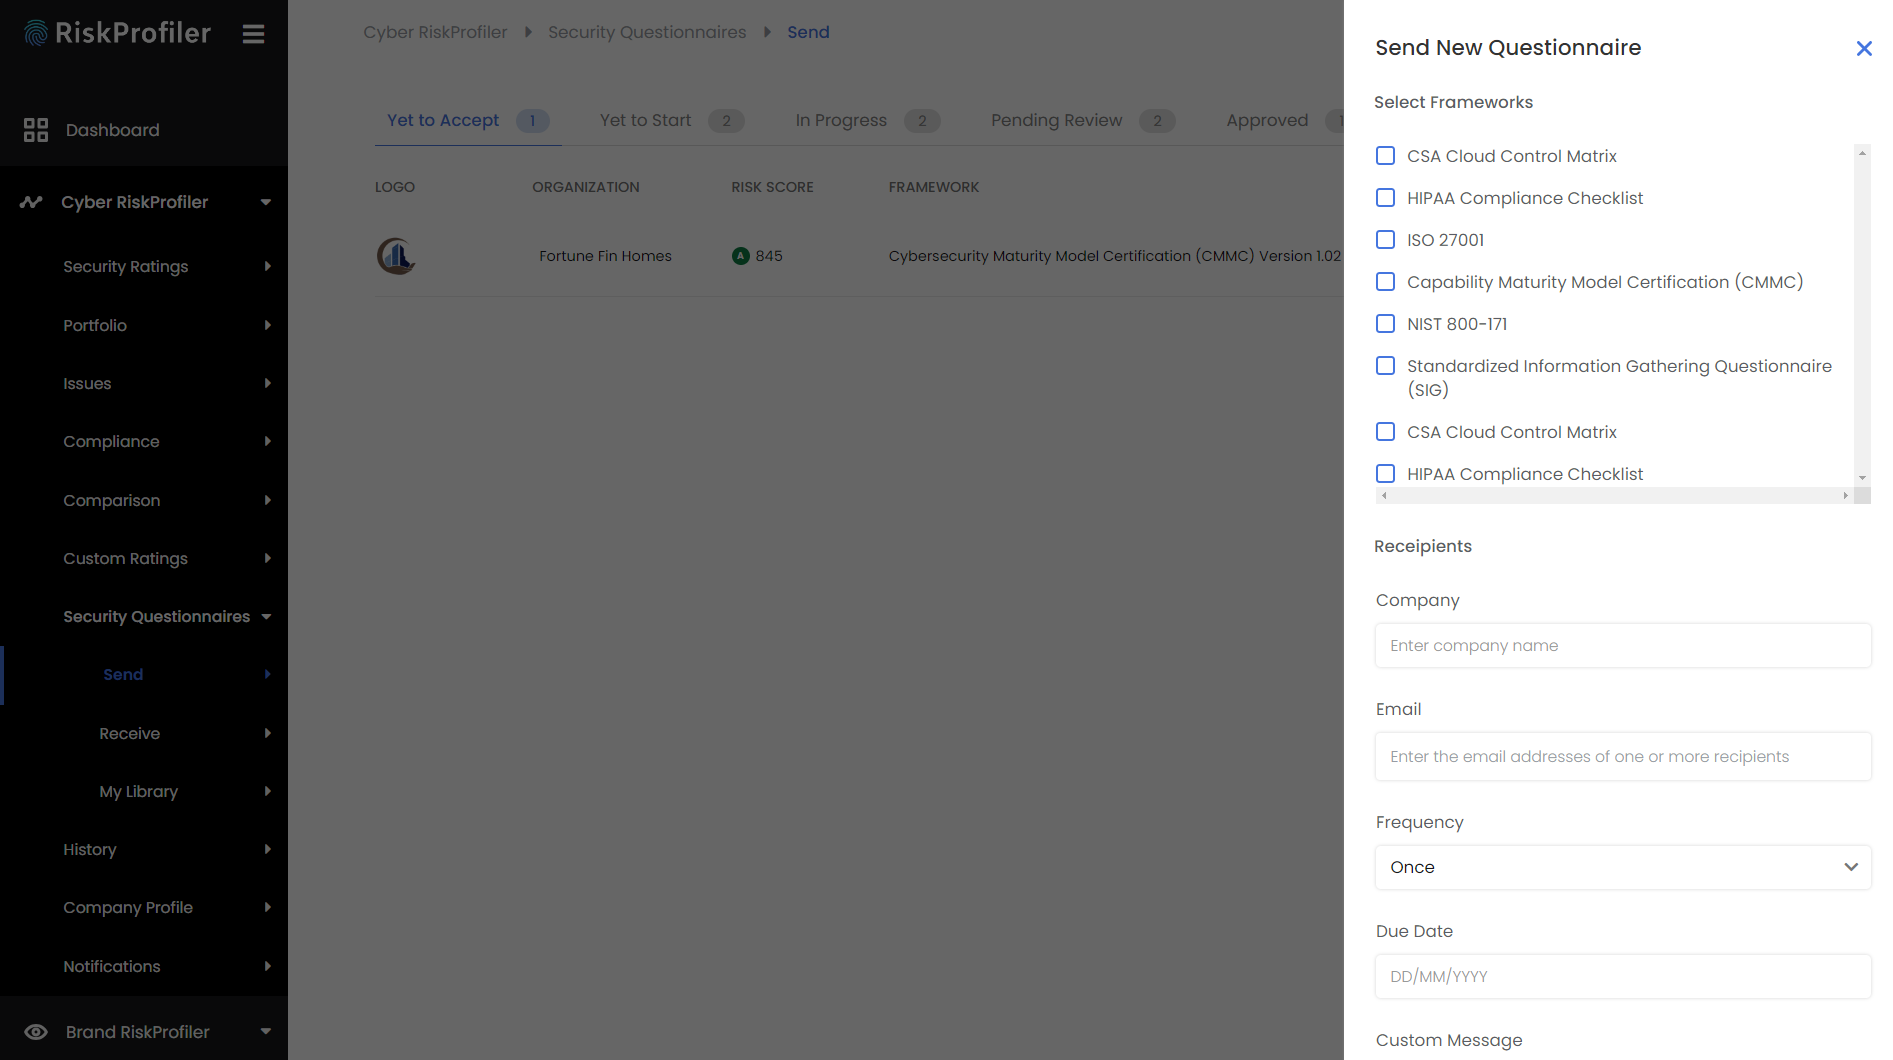1893x1060 pixels.
Task: Click the frameworks scroll down arrow
Action: (1862, 478)
